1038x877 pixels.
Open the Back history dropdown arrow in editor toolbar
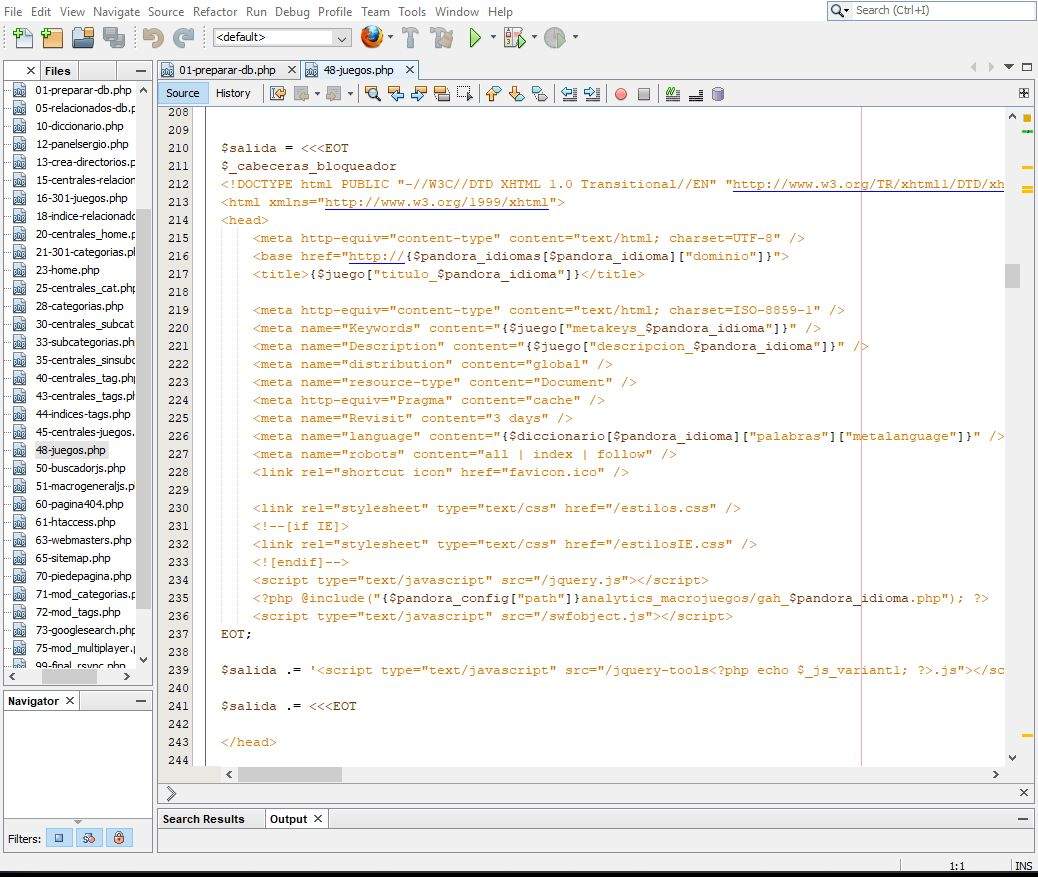pos(317,94)
